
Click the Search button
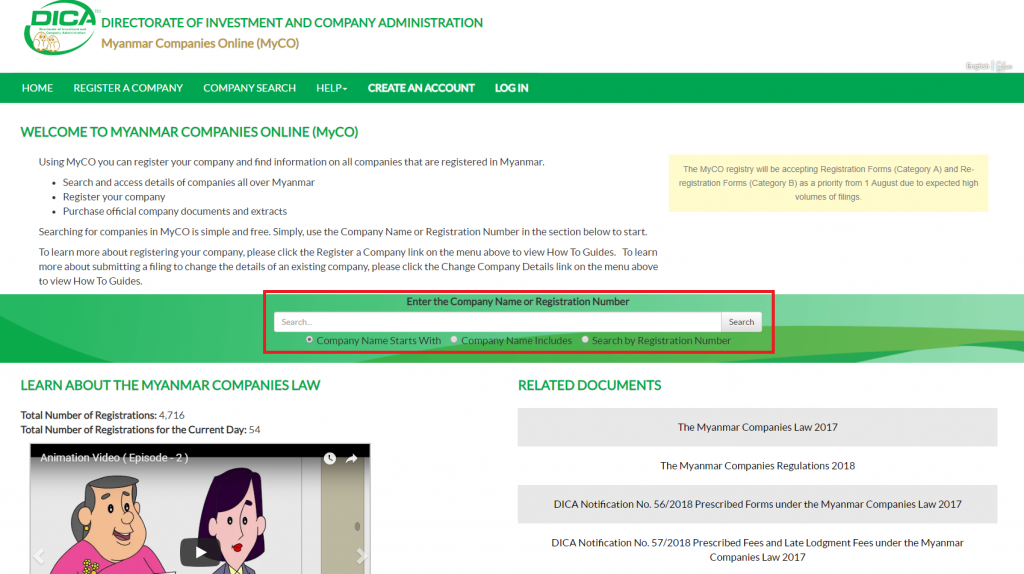click(741, 322)
